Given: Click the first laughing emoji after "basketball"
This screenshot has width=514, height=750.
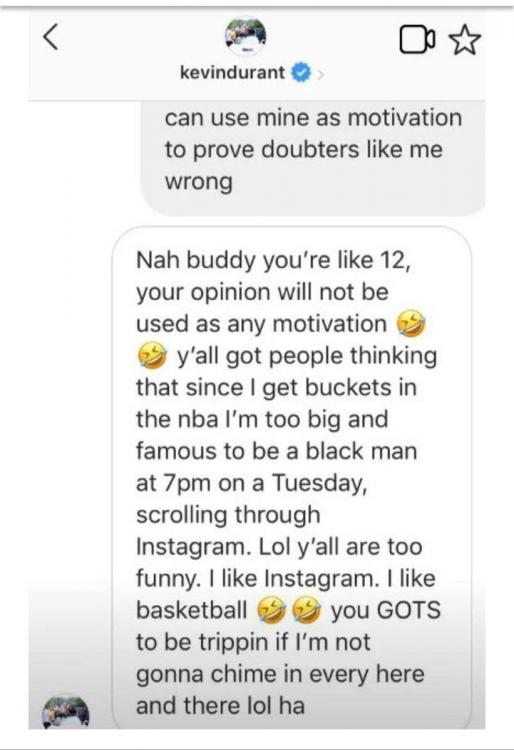Looking at the screenshot, I should 271,610.
